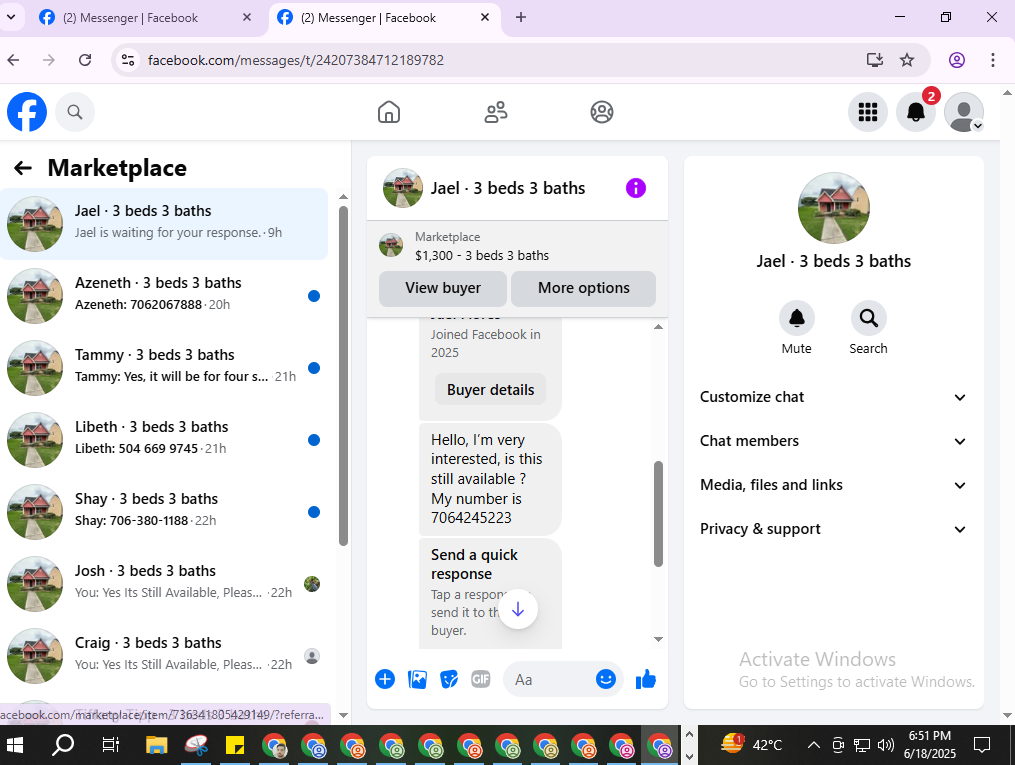
Task: Open the Windows notification center
Action: pyautogui.click(x=982, y=746)
